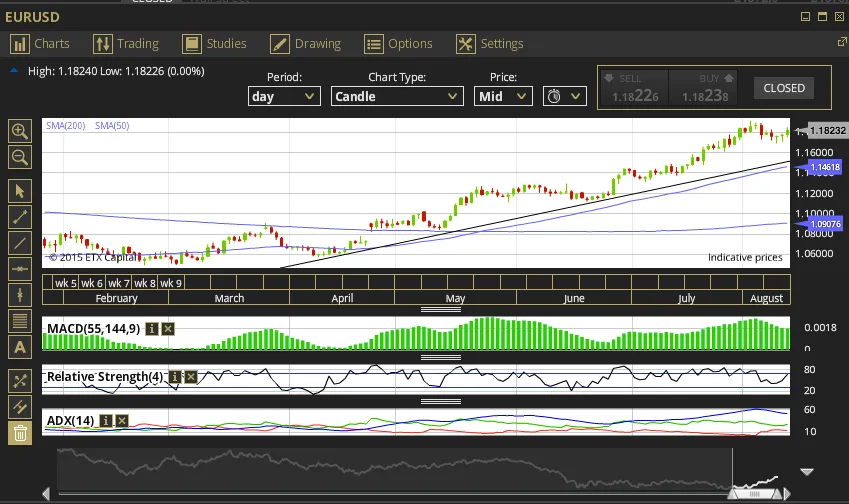This screenshot has height=504, width=849.
Task: Click the April month on time axis
Action: pyautogui.click(x=342, y=298)
